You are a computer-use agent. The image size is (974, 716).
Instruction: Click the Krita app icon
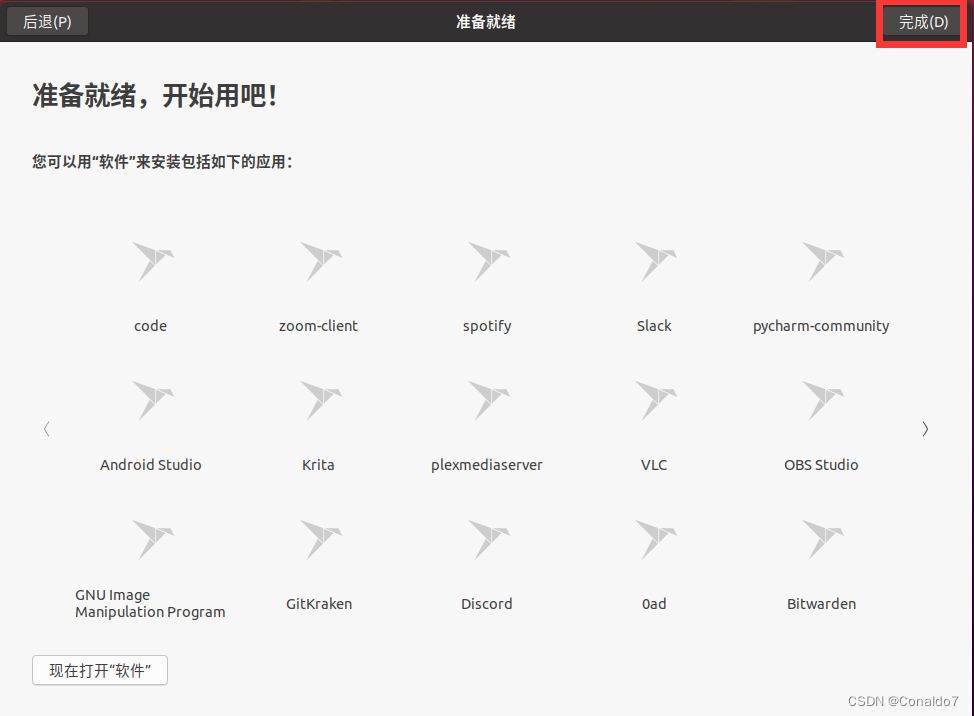(321, 400)
